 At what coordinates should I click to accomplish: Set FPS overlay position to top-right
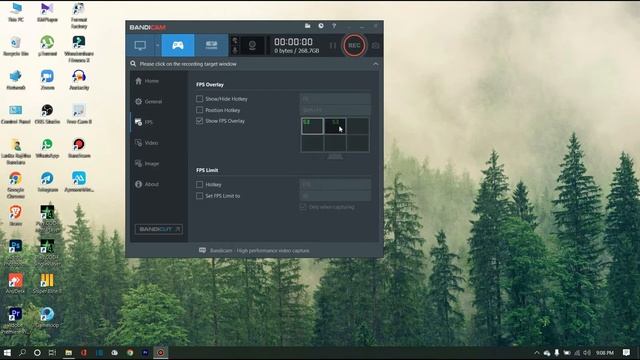point(358,126)
